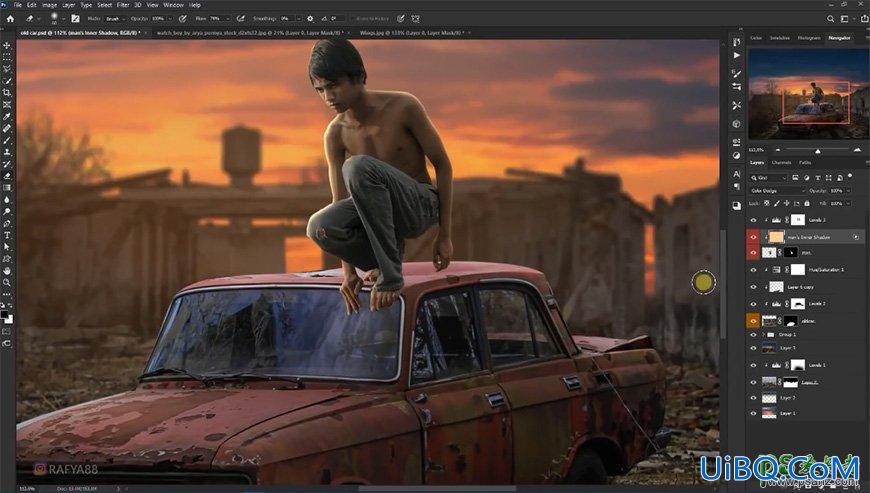
Task: Open the Actions panel play icon
Action: coord(736,55)
